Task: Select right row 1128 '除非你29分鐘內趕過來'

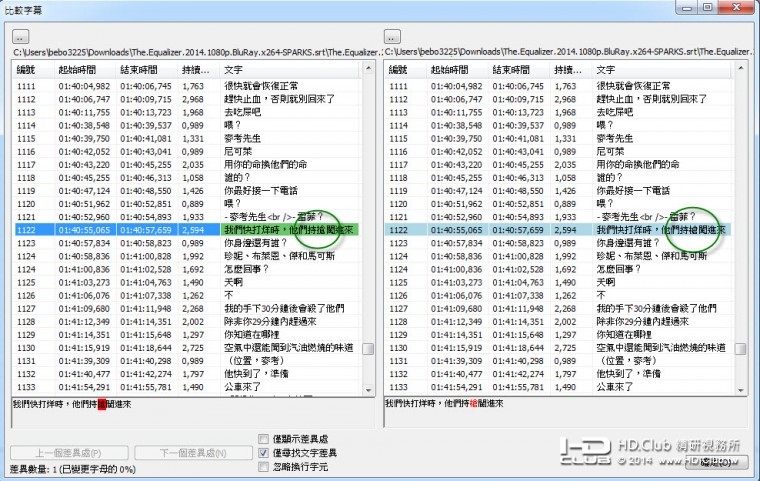Action: (559, 321)
